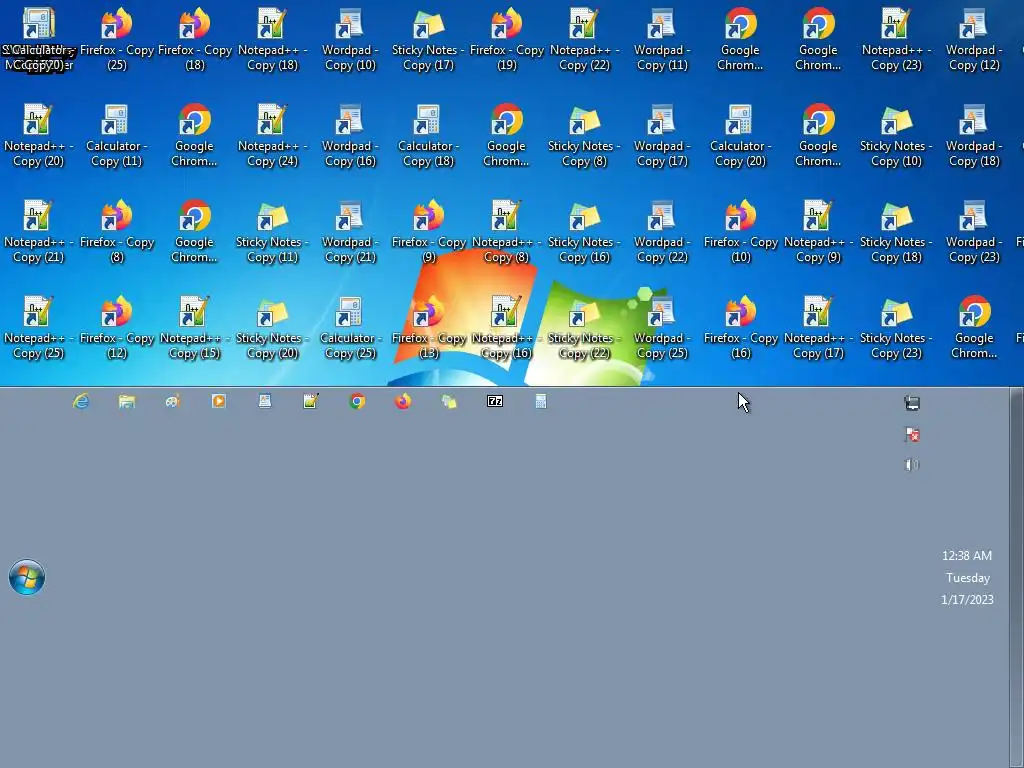The width and height of the screenshot is (1024, 768).
Task: Select Wordpad - Copy (17) desktop icon
Action: tap(662, 135)
